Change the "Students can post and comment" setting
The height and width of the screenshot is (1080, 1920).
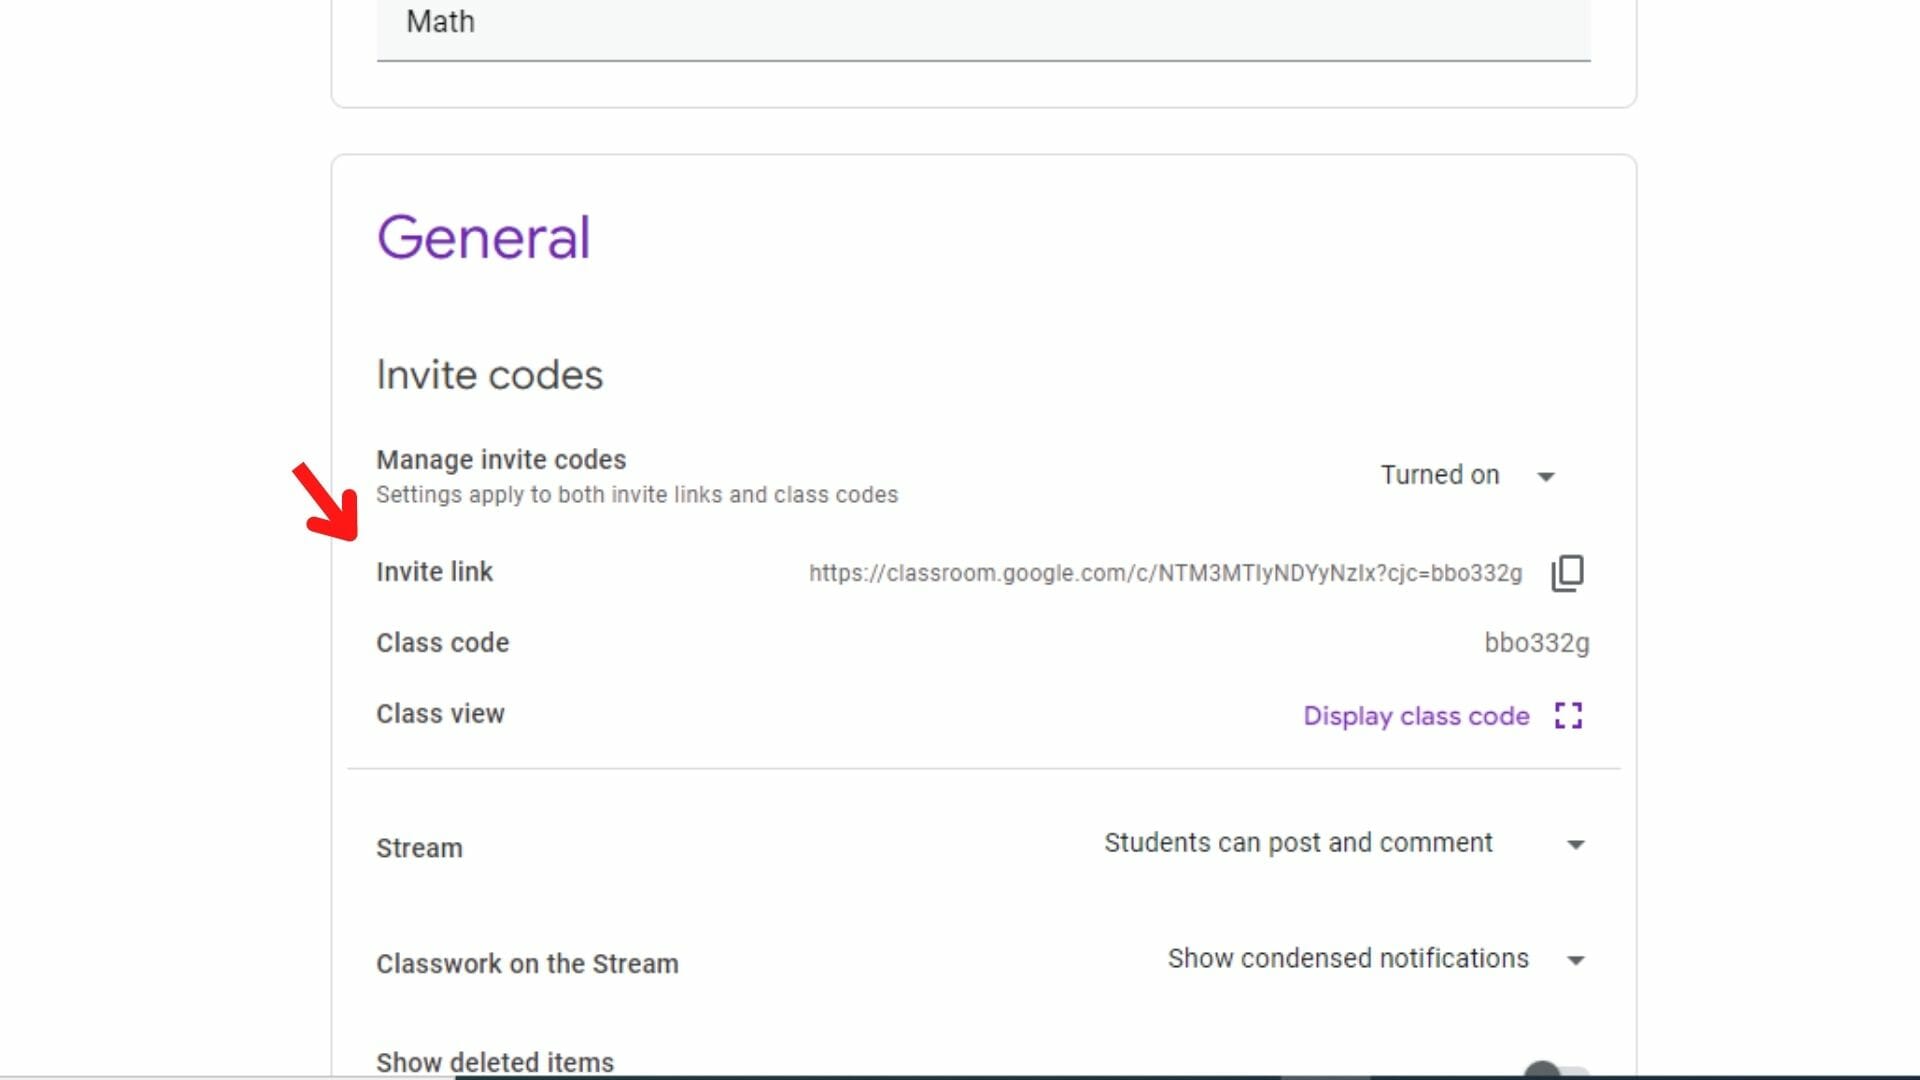click(1298, 843)
